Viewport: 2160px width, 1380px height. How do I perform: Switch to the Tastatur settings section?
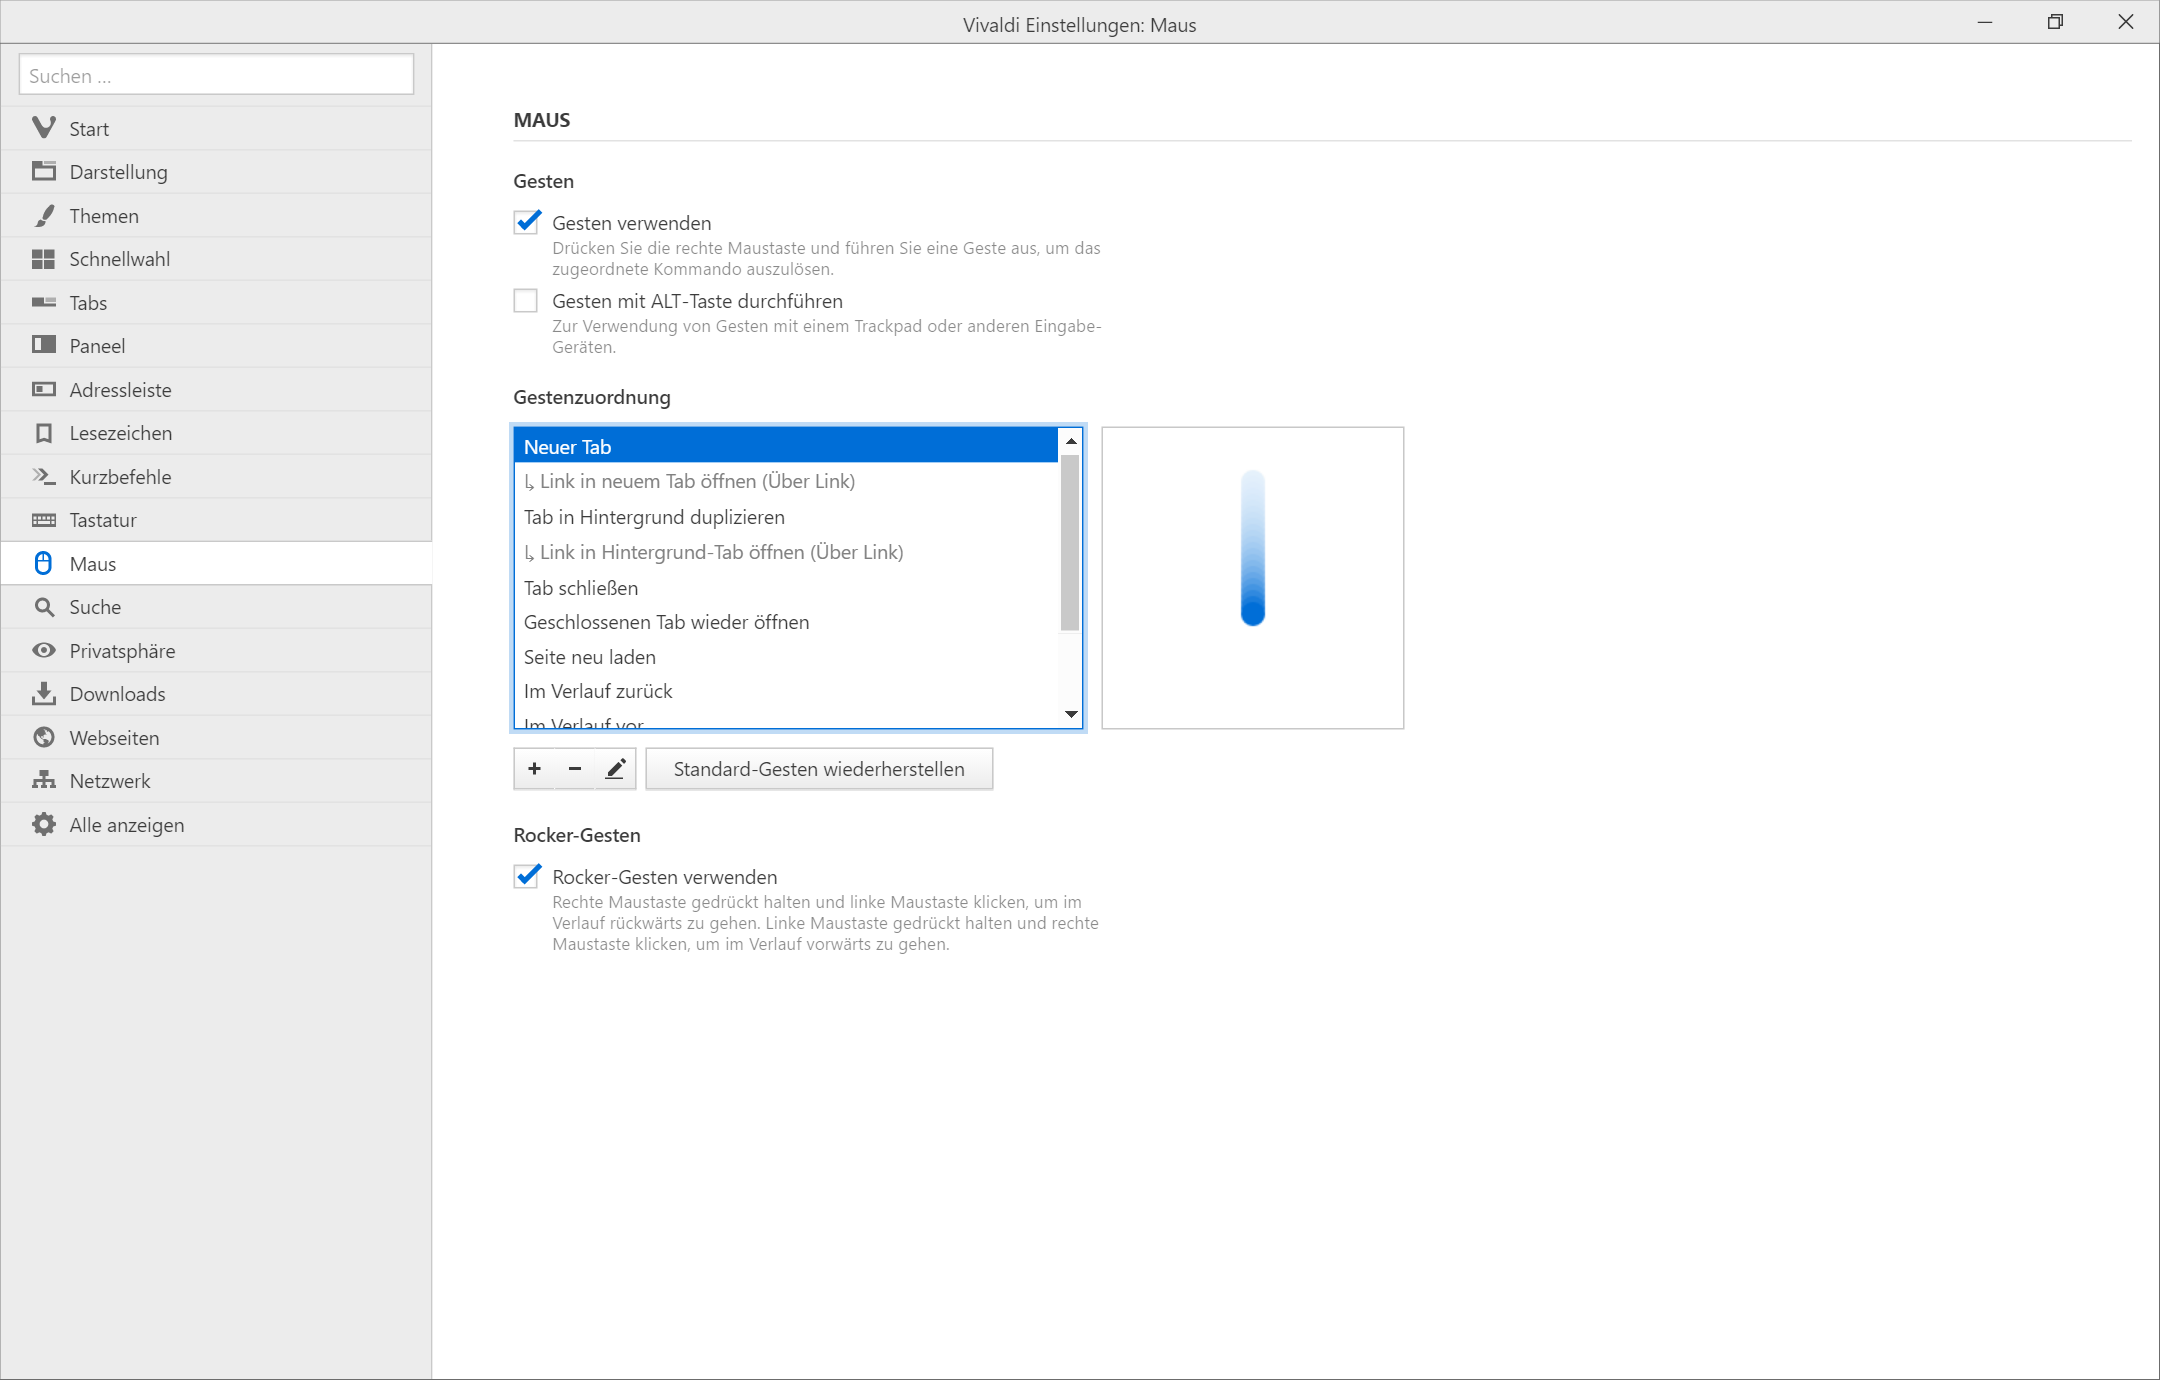tap(103, 520)
